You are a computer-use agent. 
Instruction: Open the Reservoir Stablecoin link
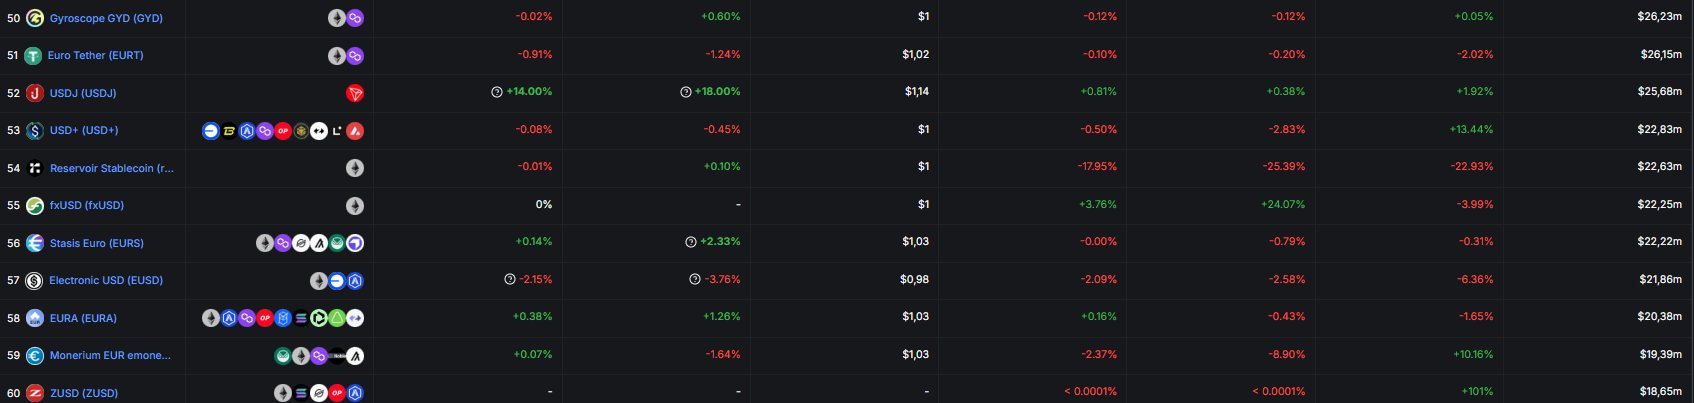tap(111, 168)
